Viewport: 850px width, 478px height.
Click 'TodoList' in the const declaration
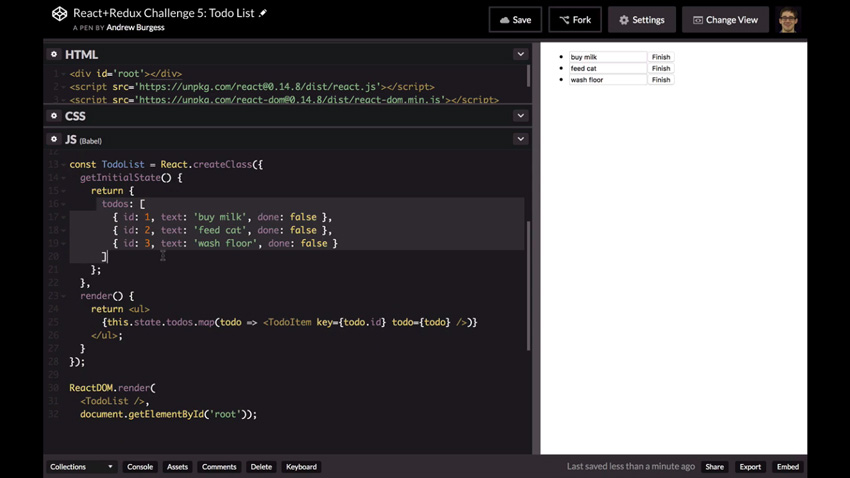click(x=123, y=164)
